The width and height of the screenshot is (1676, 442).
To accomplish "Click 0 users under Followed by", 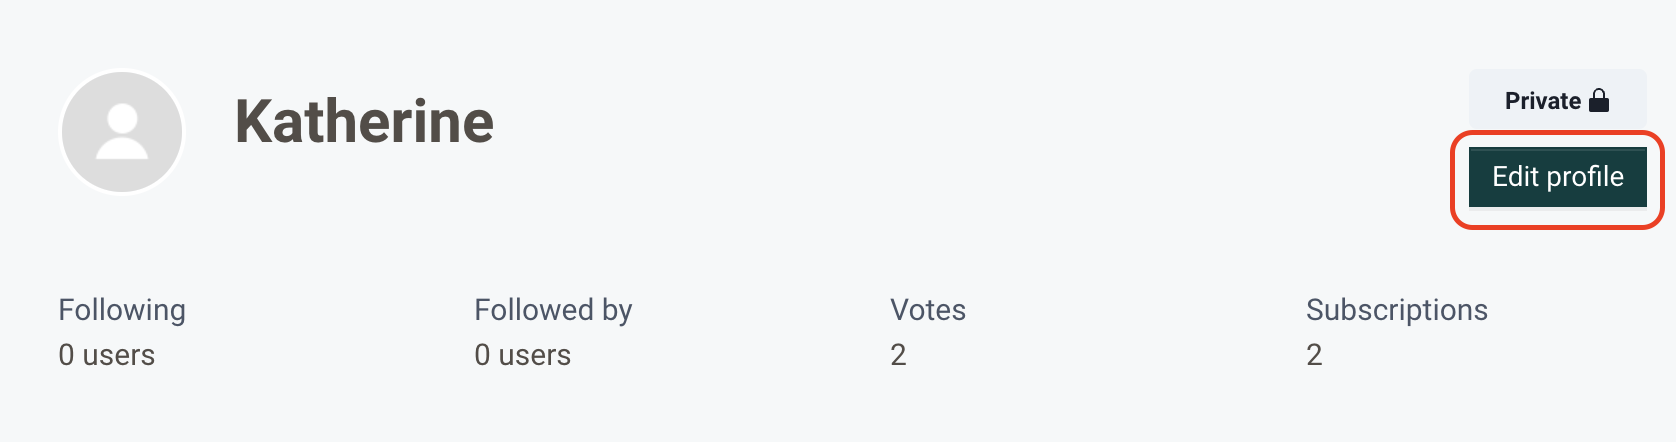I will pyautogui.click(x=523, y=355).
